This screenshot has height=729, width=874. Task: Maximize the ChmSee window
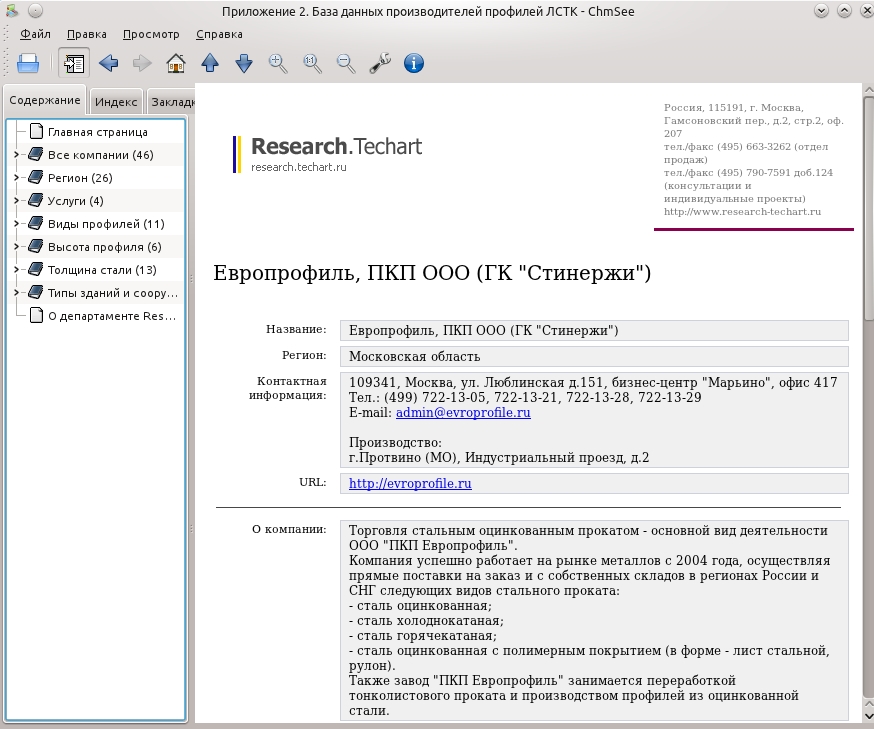tap(844, 10)
